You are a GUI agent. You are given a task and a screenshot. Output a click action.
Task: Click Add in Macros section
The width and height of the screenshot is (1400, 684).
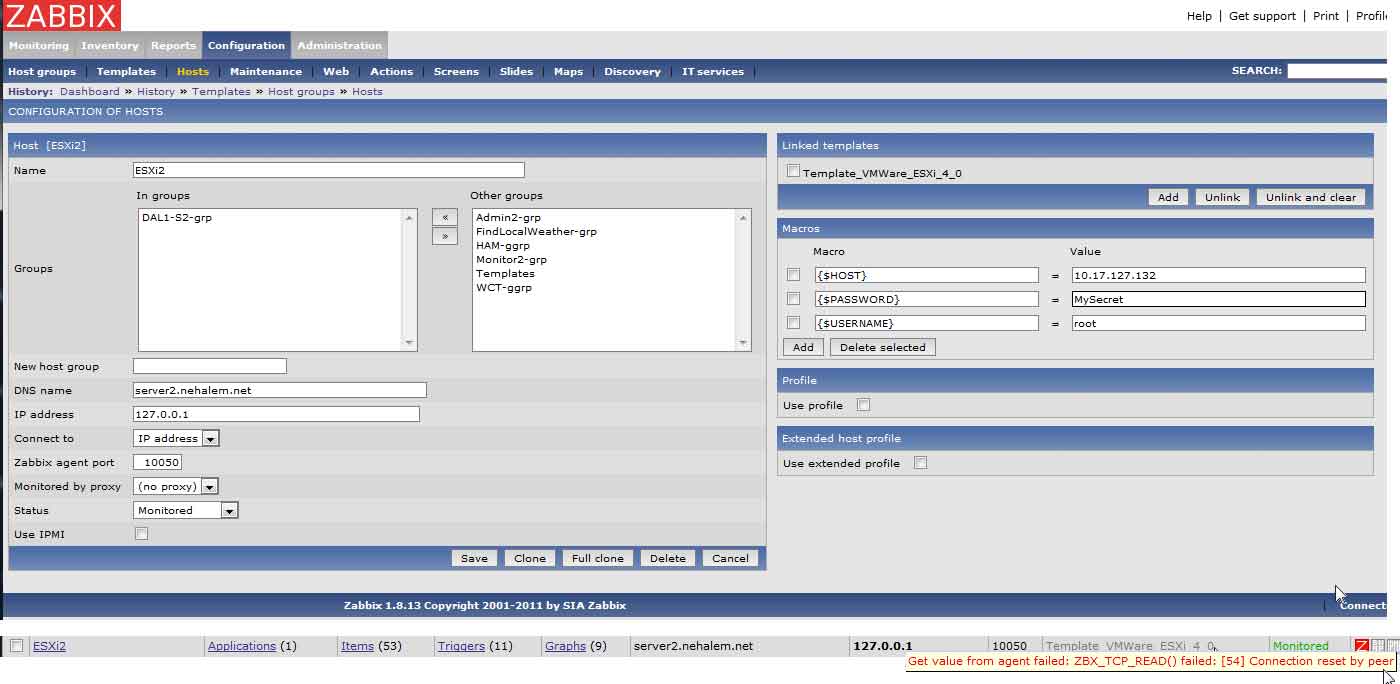(803, 347)
